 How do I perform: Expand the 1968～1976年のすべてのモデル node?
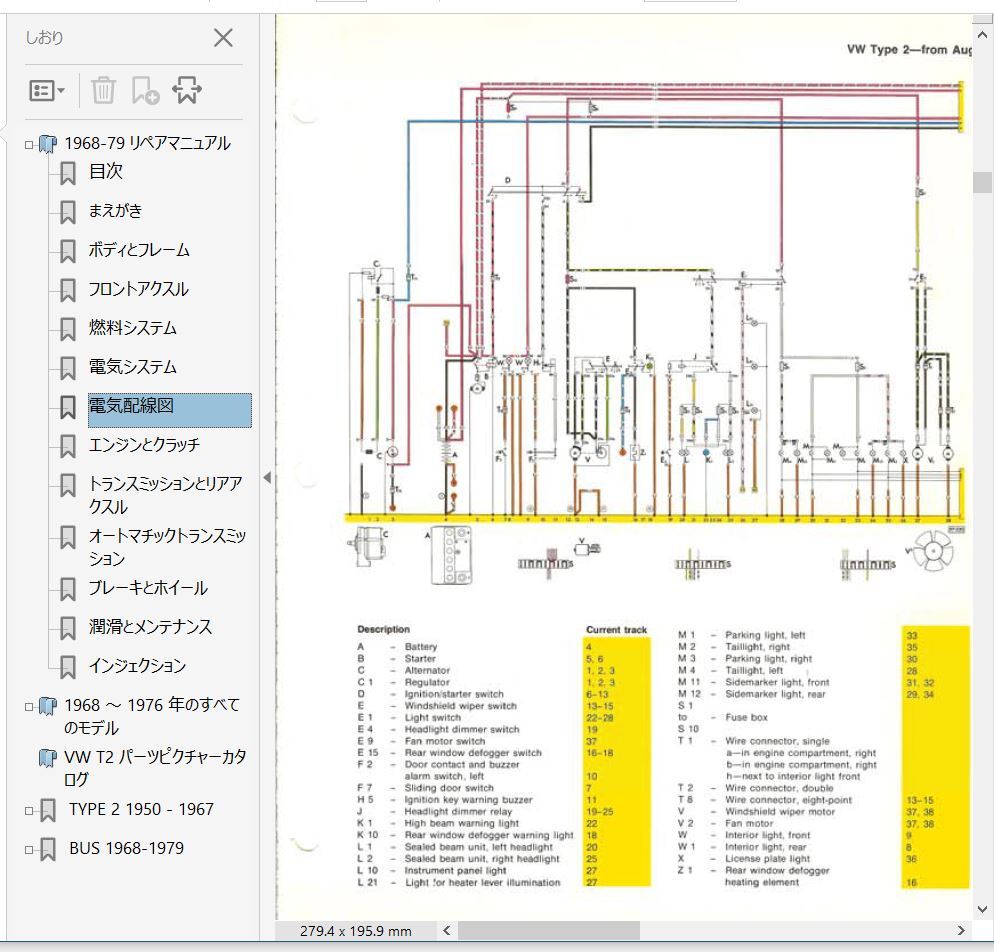29,706
